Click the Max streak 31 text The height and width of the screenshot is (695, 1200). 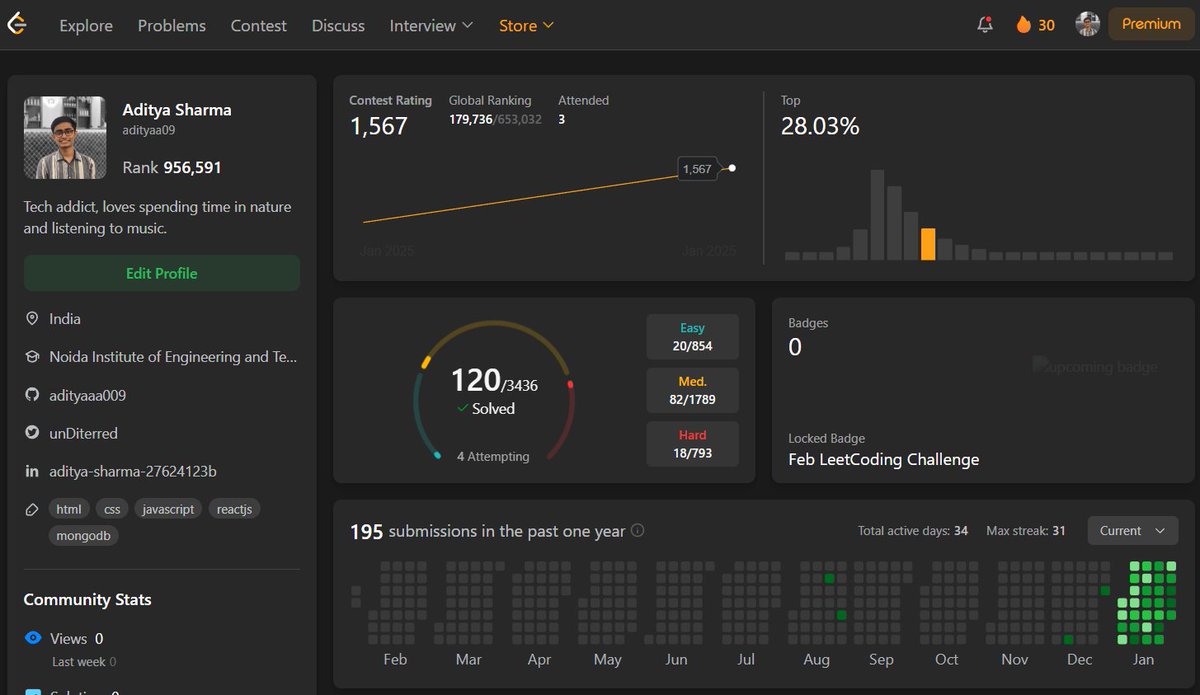pyautogui.click(x=1026, y=531)
